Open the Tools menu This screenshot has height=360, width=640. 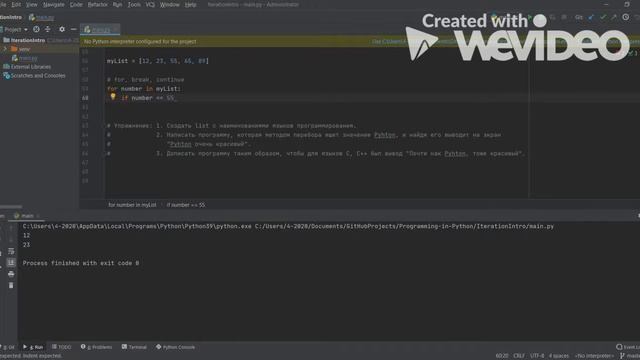[x=134, y=4]
